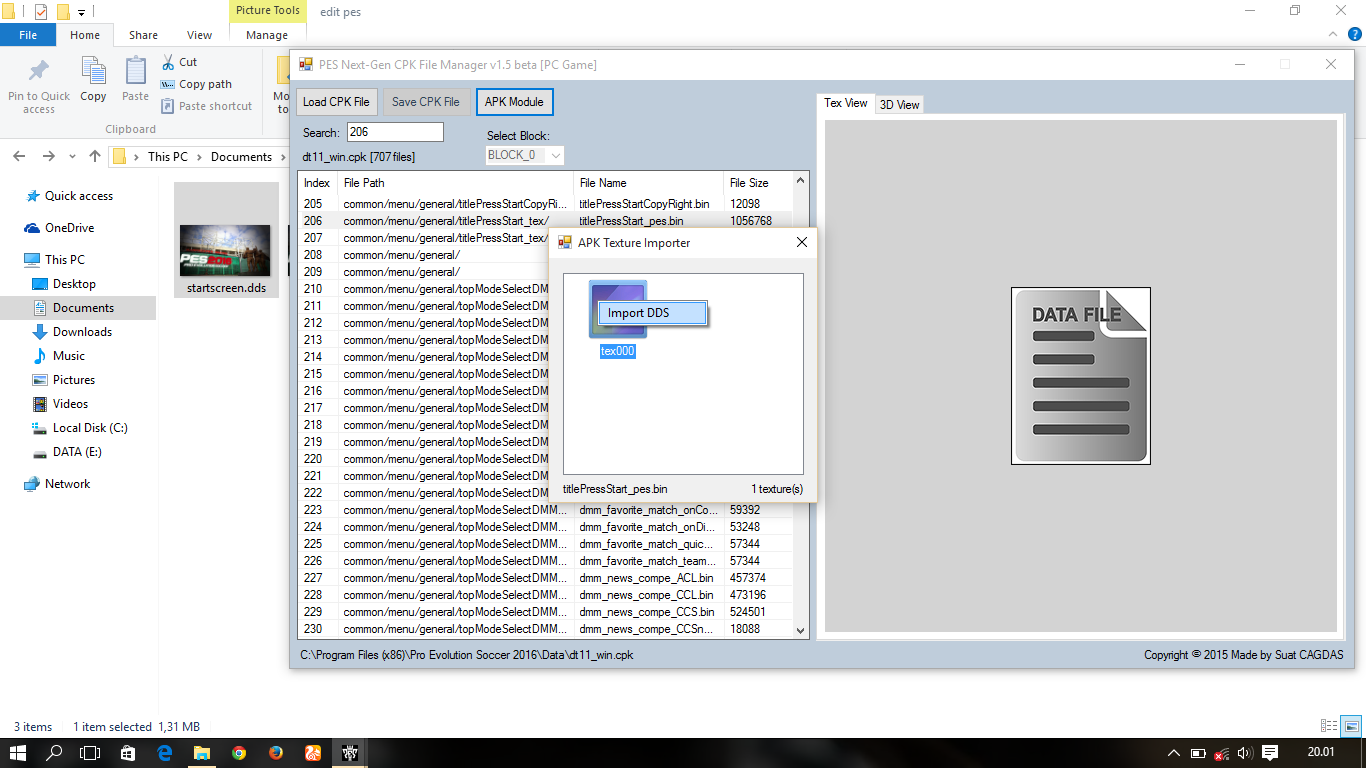Switch to the 3D View tab

click(x=899, y=104)
